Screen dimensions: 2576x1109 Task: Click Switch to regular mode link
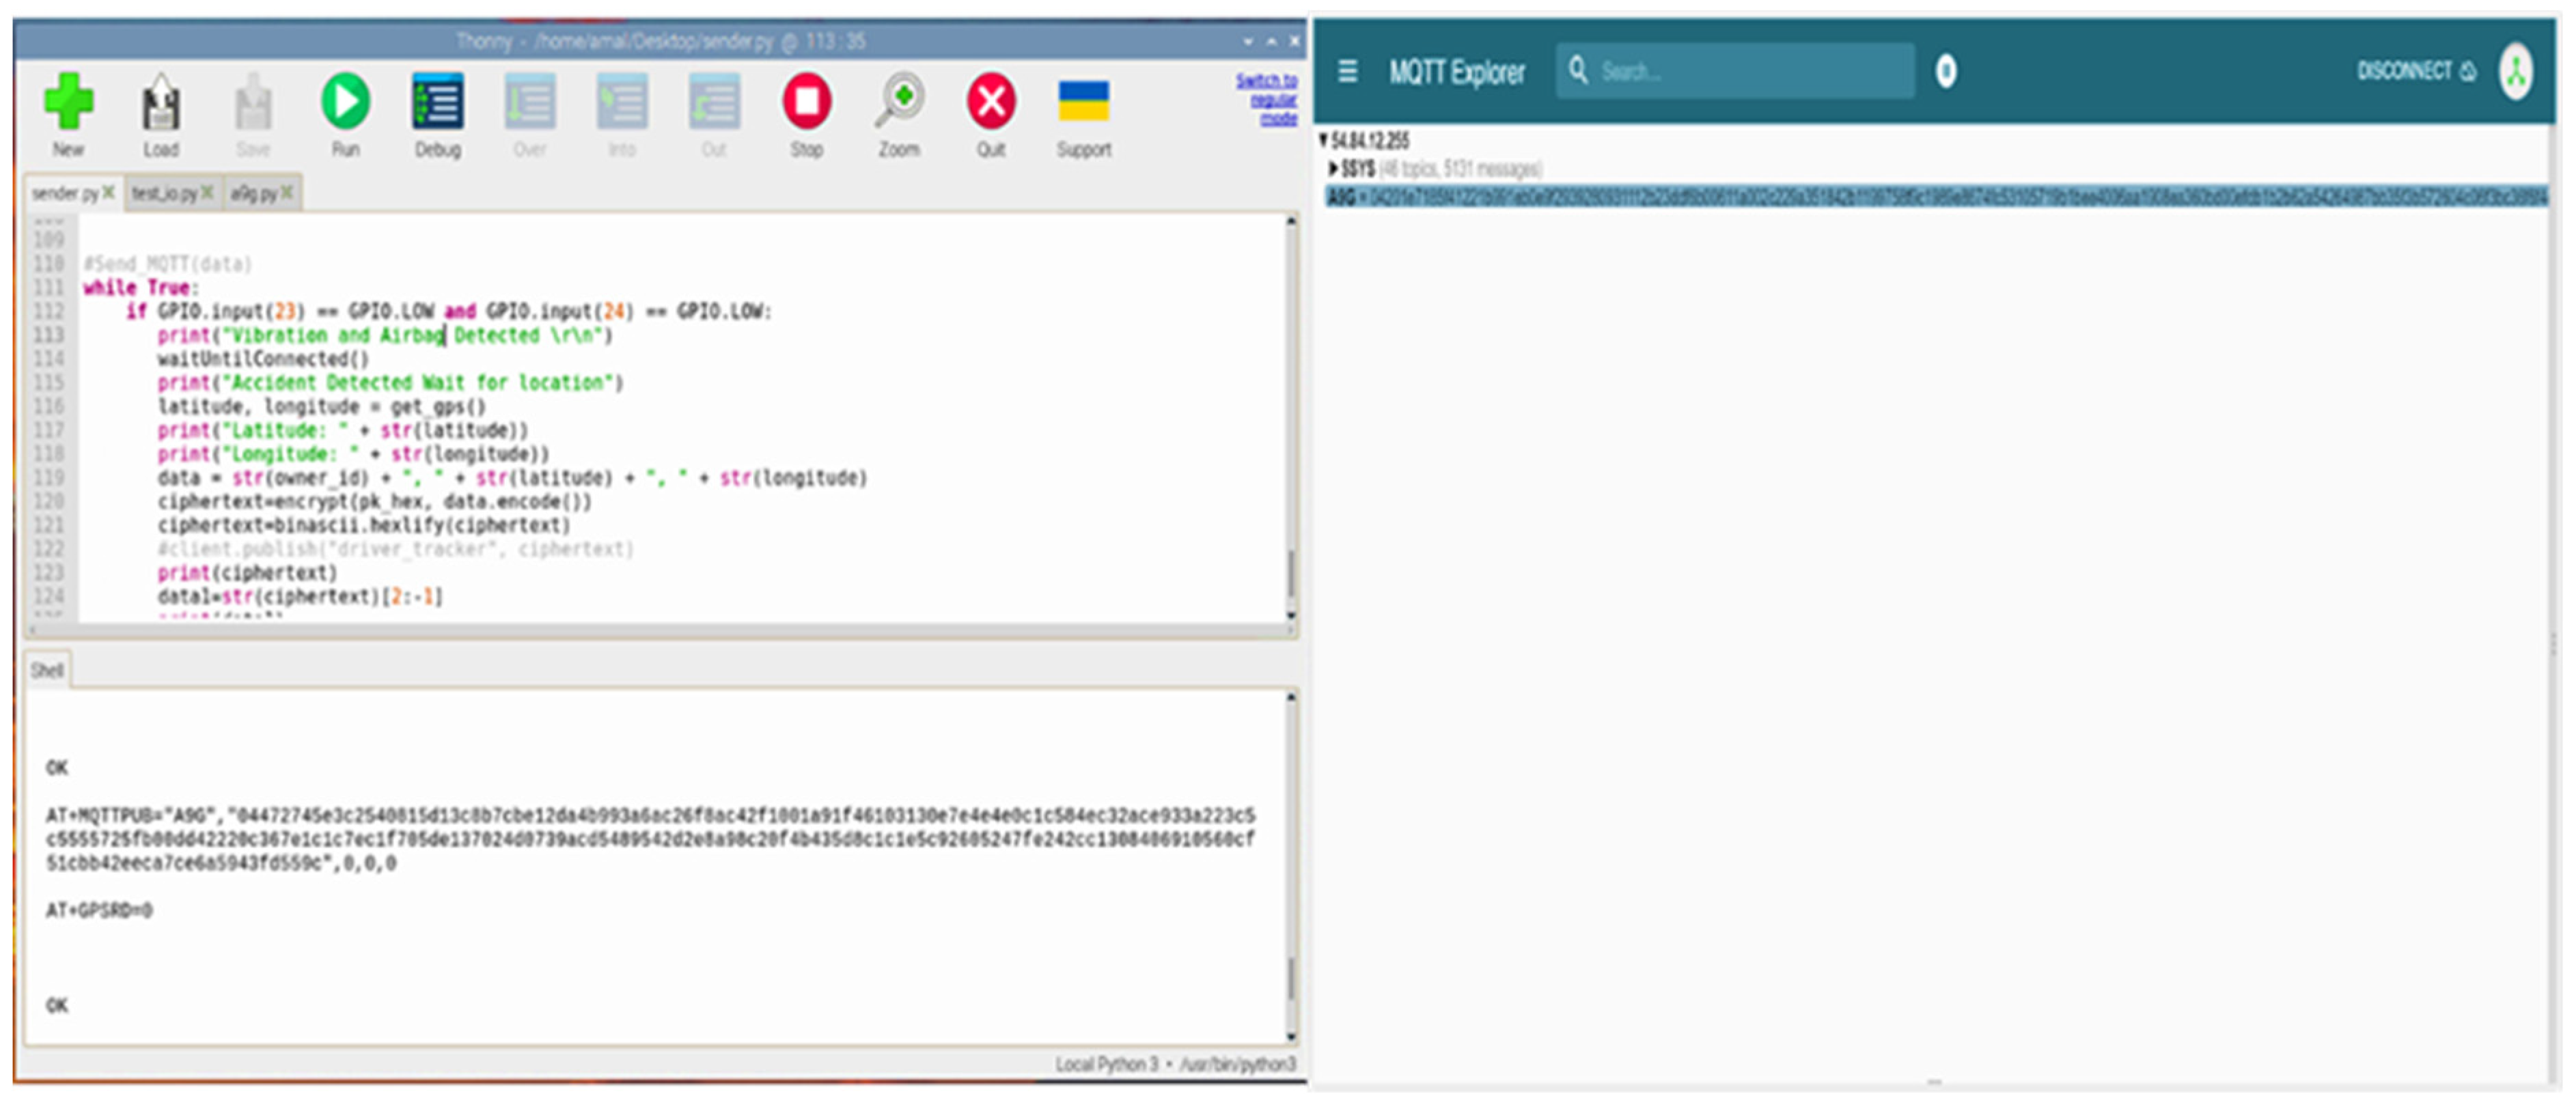(x=1267, y=99)
